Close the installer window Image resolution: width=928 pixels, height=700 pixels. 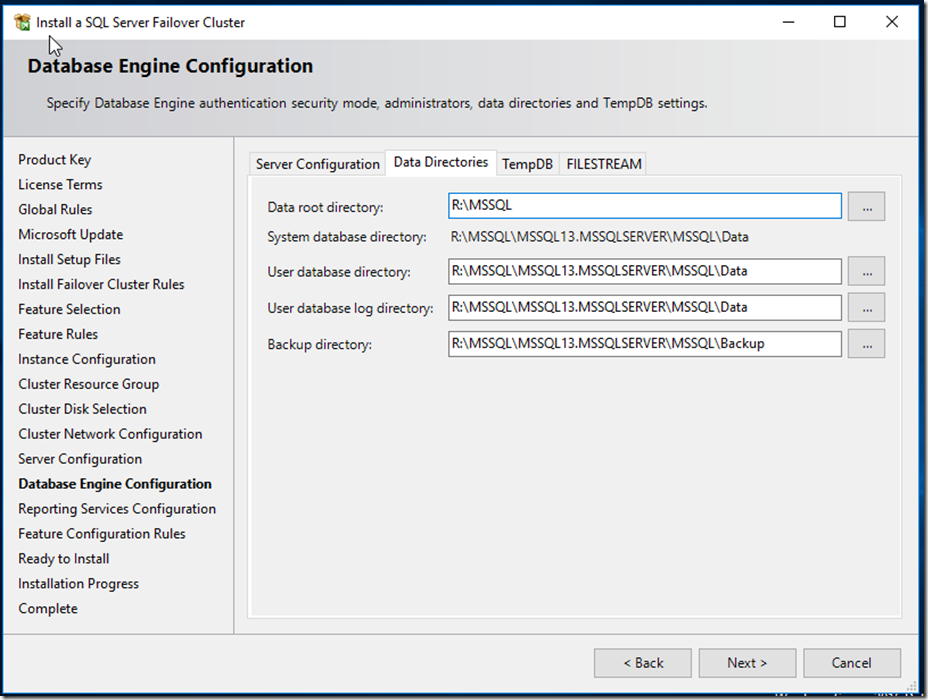tap(892, 22)
